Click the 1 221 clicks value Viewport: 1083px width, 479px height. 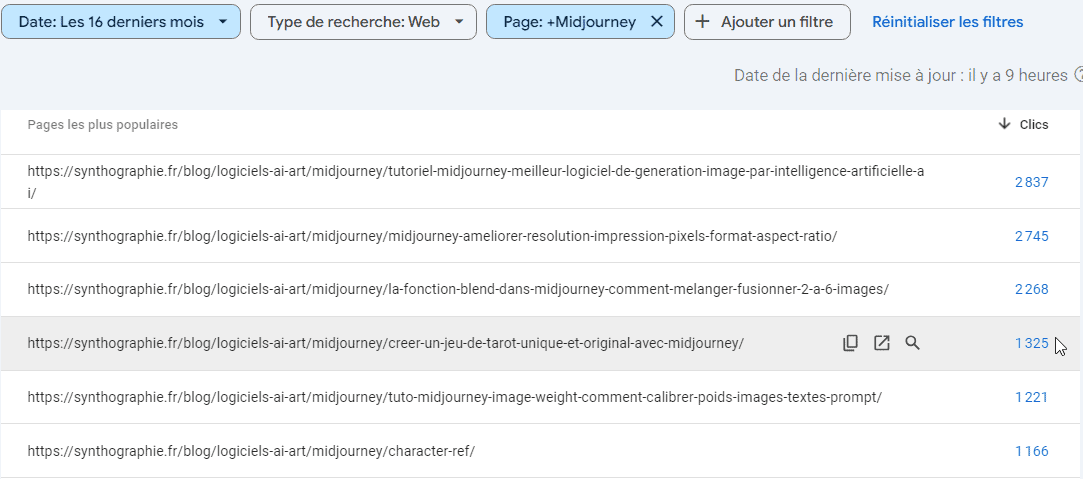(x=1032, y=398)
